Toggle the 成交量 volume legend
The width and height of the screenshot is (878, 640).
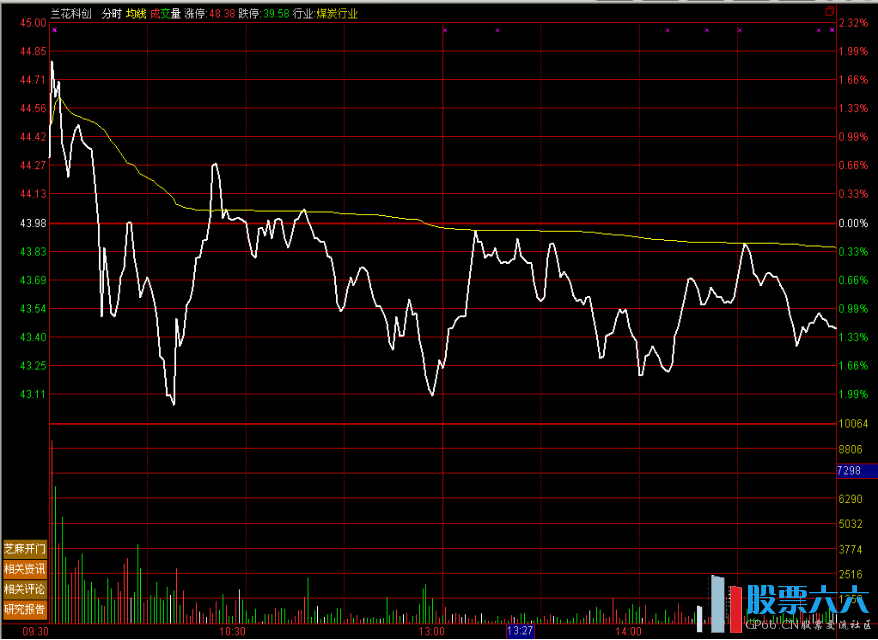[165, 14]
